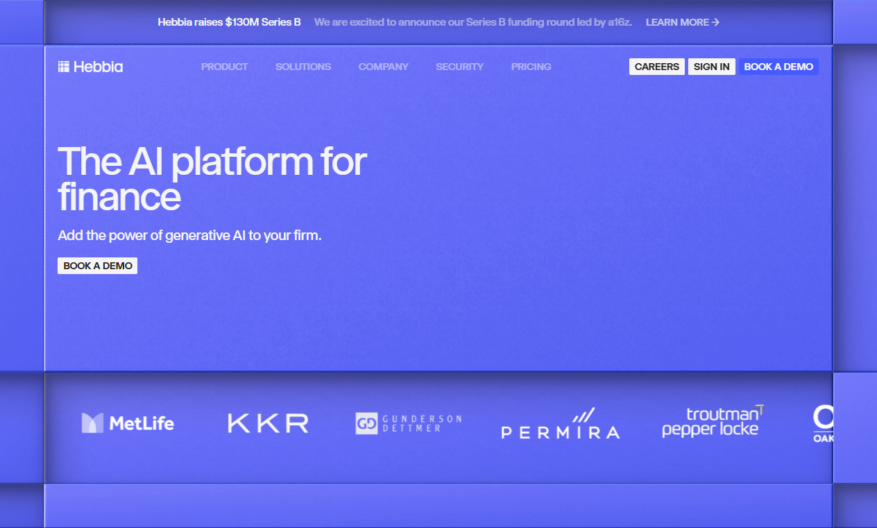Click the a16z funding round sentence

pyautogui.click(x=473, y=22)
